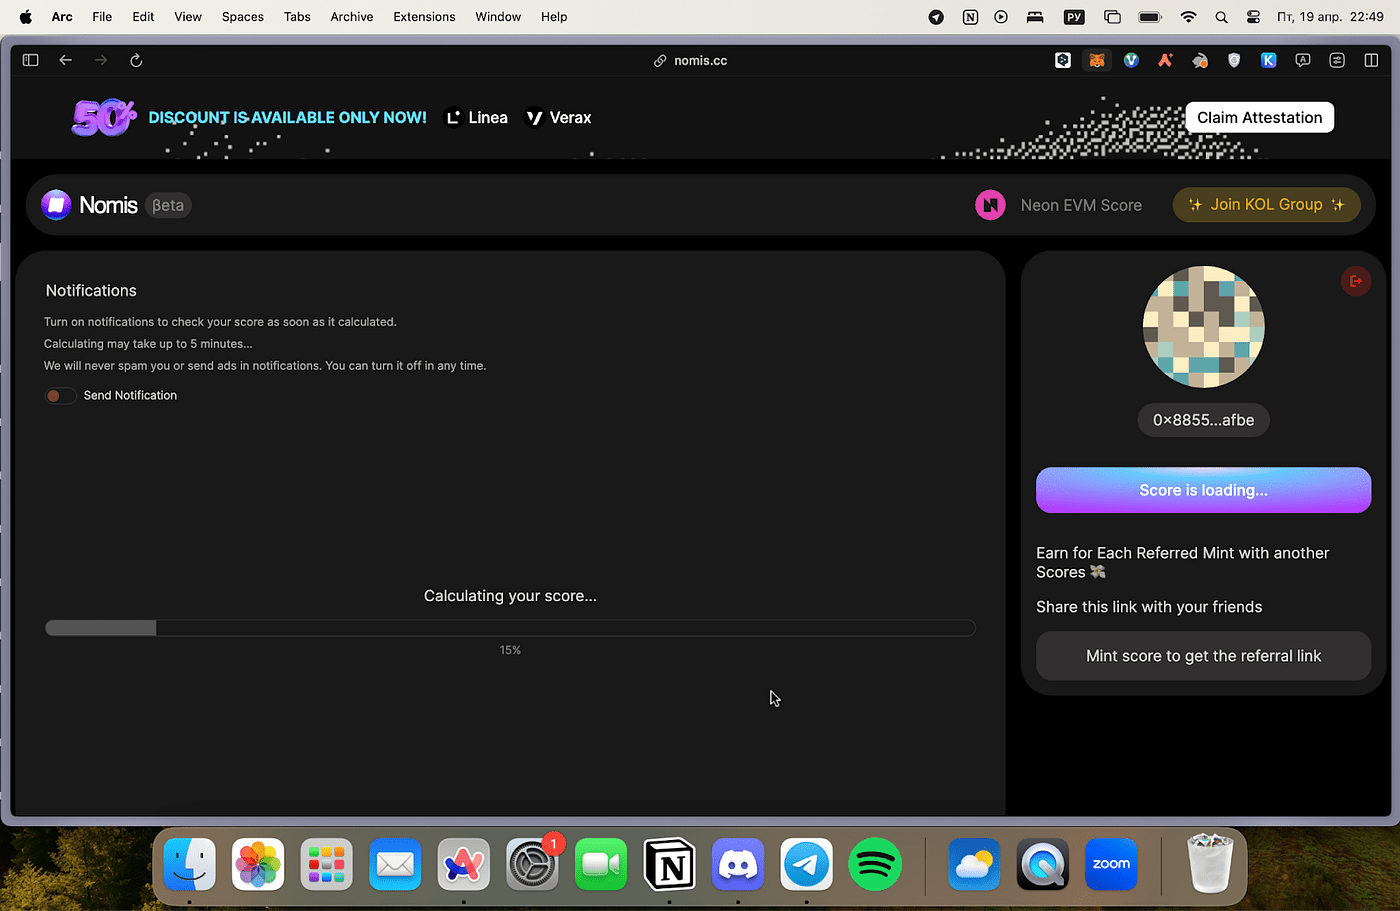The image size is (1400, 911).
Task: Click the red logout icon
Action: (x=1356, y=281)
